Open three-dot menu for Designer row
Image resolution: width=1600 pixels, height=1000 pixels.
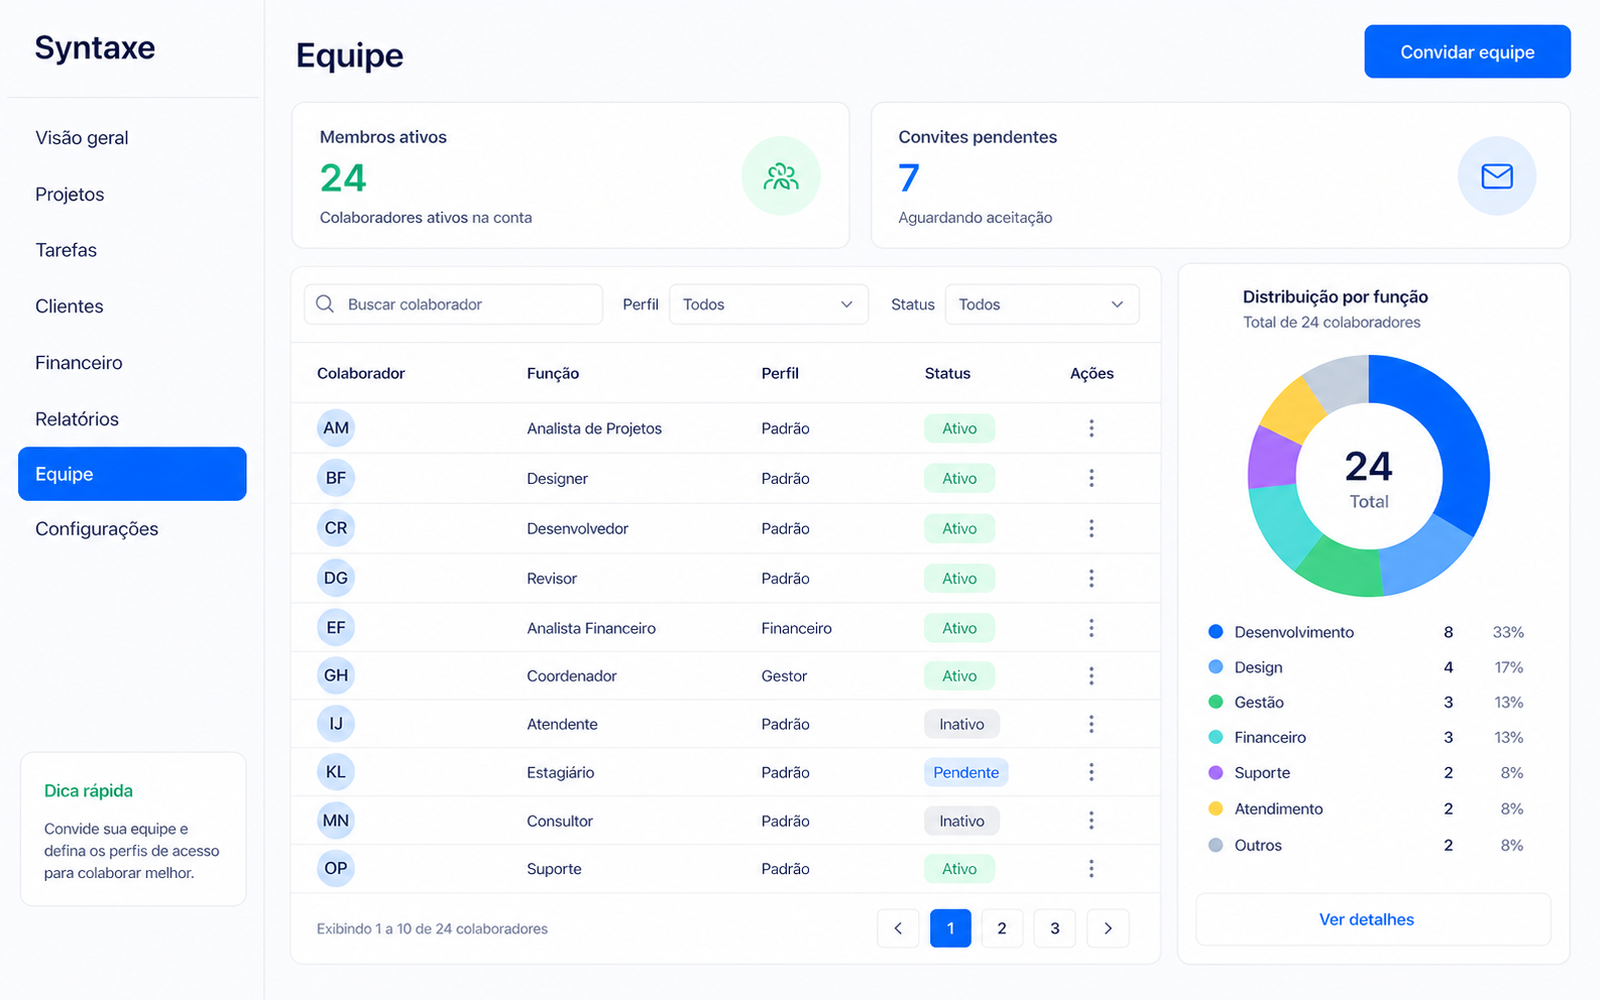(x=1091, y=478)
